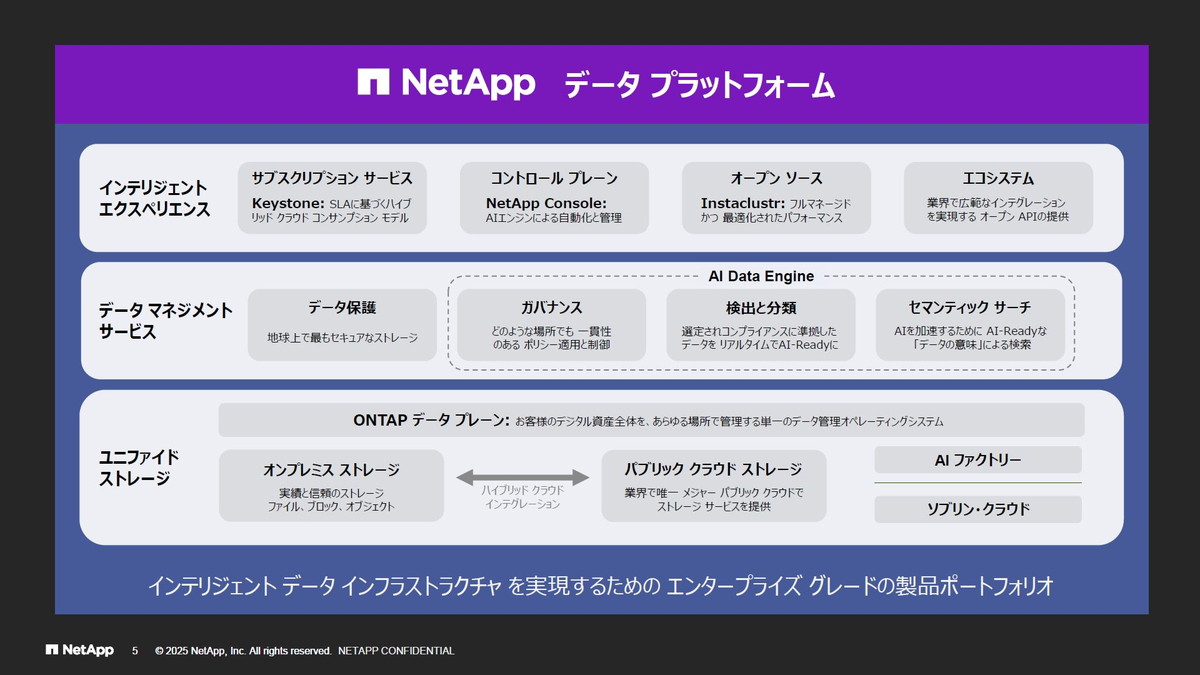Select the インテリジェント エクスペリエンス row label
The image size is (1200, 675).
point(155,195)
